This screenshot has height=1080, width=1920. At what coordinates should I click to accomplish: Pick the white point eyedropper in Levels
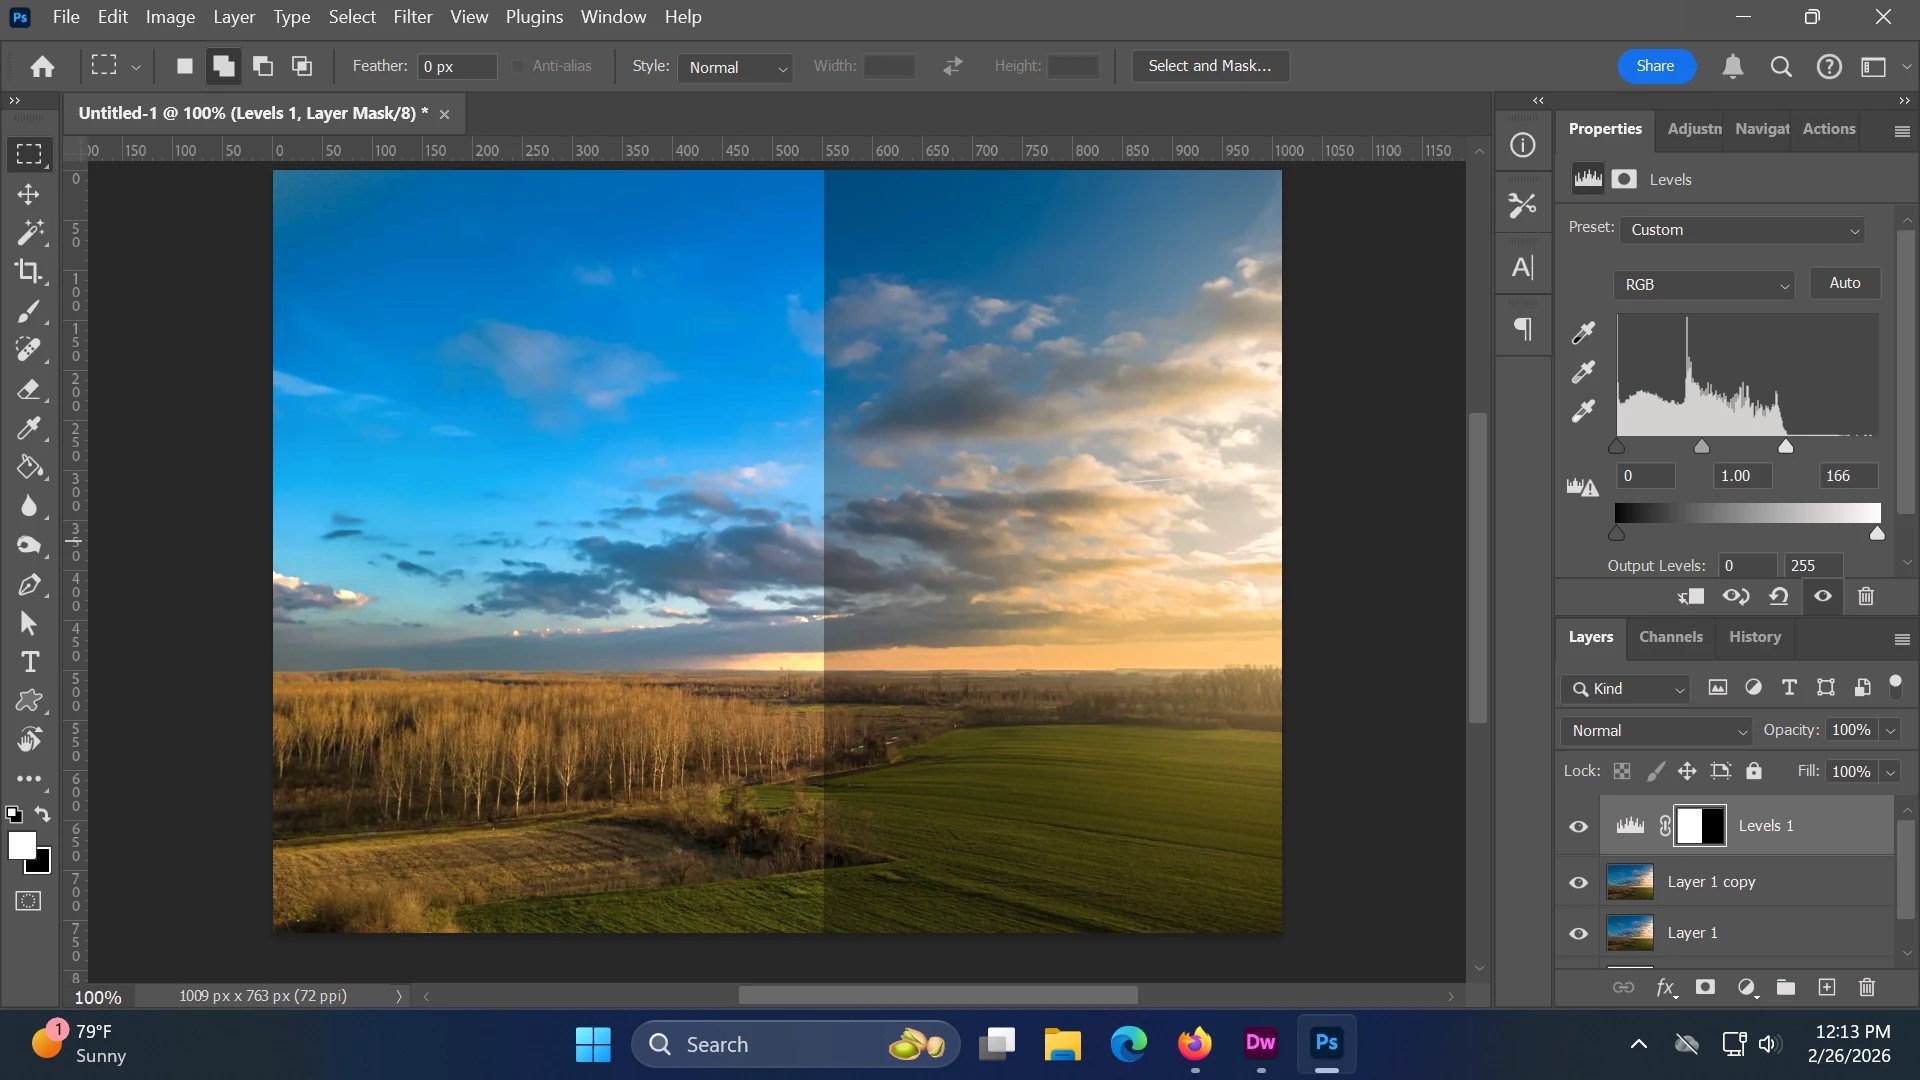pos(1583,411)
